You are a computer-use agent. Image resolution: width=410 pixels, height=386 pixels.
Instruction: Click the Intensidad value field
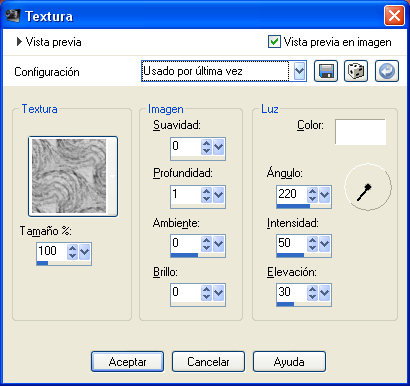291,244
